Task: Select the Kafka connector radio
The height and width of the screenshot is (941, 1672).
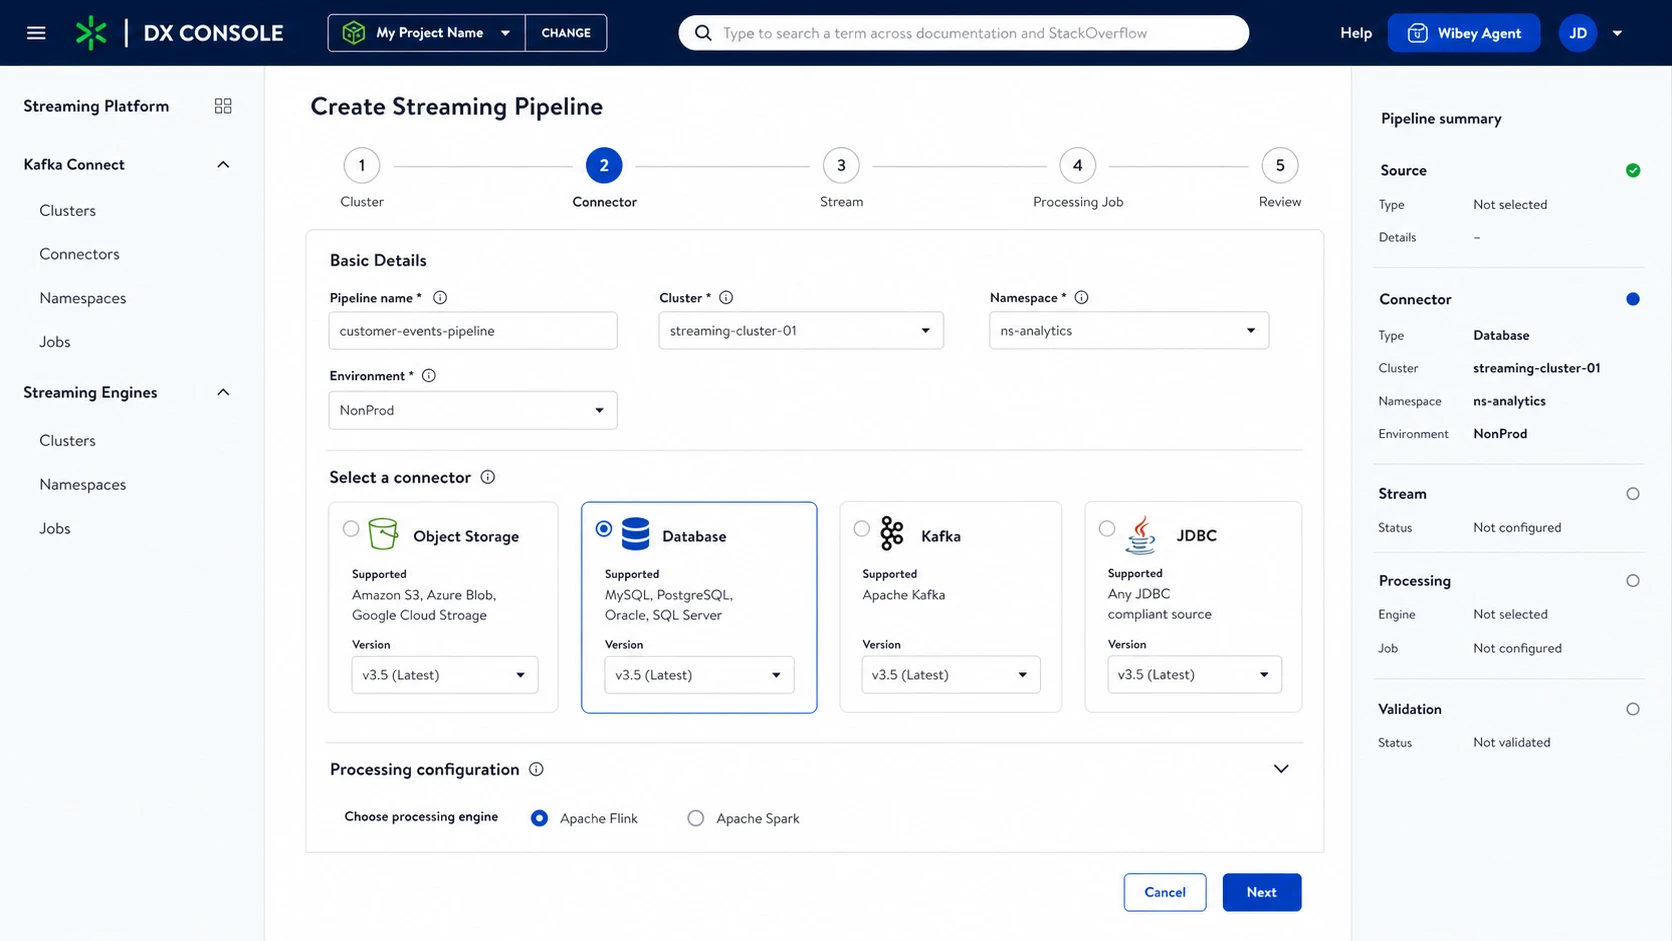Action: [x=862, y=529]
